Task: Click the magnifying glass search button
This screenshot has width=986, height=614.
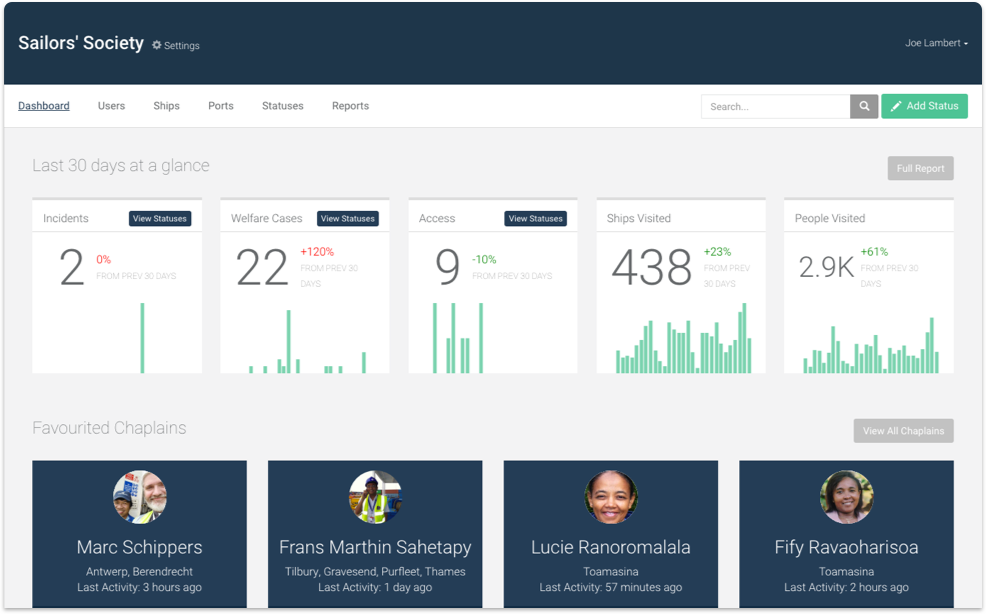Action: click(x=864, y=107)
